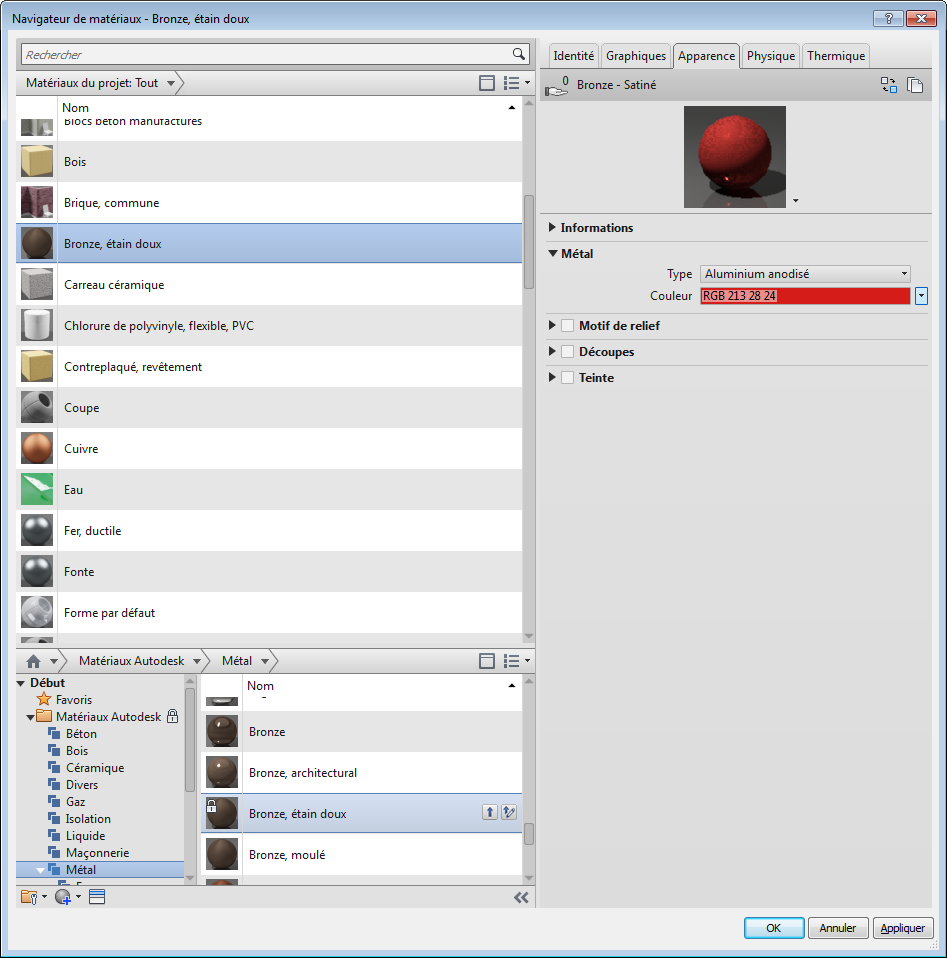Click the search magnifier icon
This screenshot has width=947, height=958.
click(x=518, y=54)
